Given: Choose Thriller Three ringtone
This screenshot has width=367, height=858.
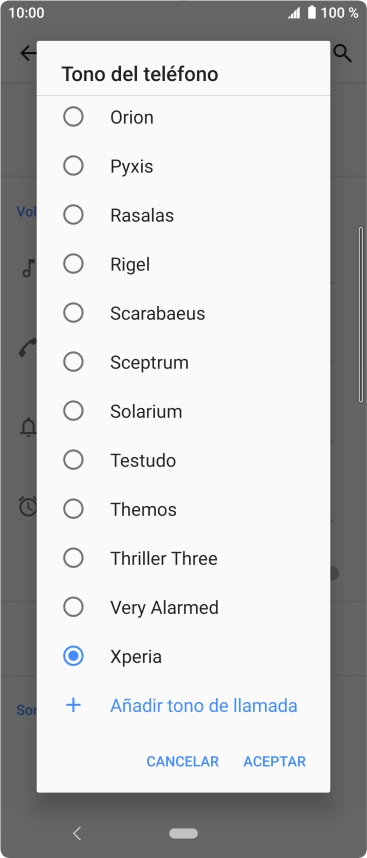Looking at the screenshot, I should 183,558.
